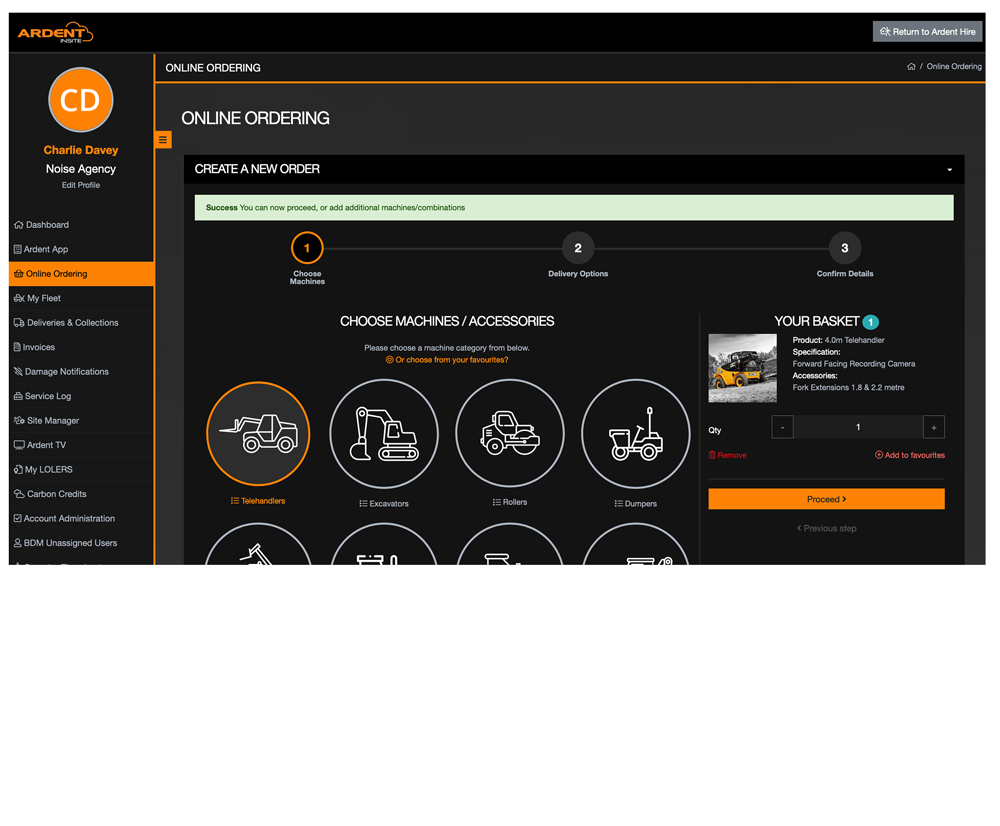The height and width of the screenshot is (826, 1000).
Task: Click Or choose from your favourites link
Action: (x=447, y=360)
